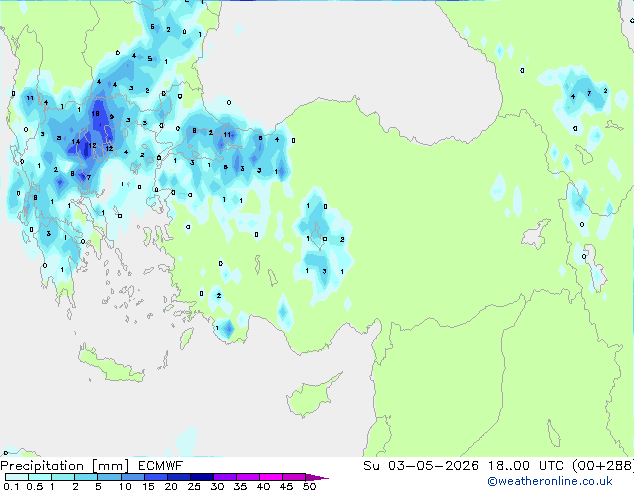Click the 40–45 mm magenta legend box
Viewport: 634px width, 490px height.
[271, 477]
